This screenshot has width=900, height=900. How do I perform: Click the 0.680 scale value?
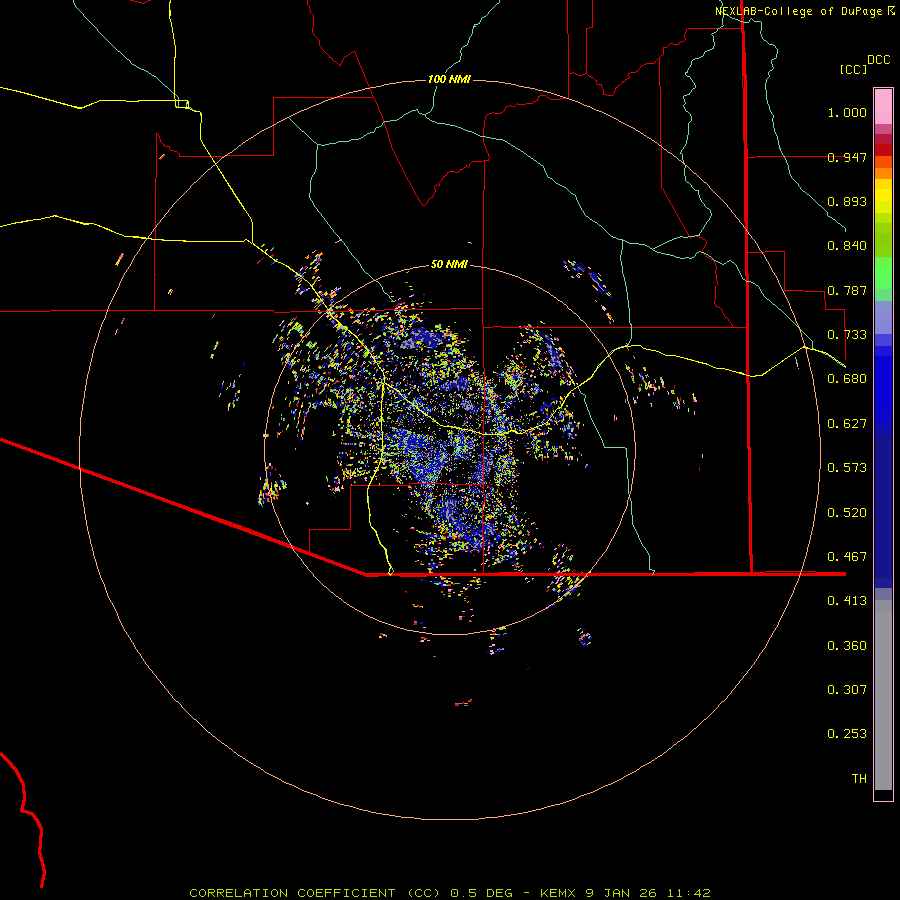[847, 379]
